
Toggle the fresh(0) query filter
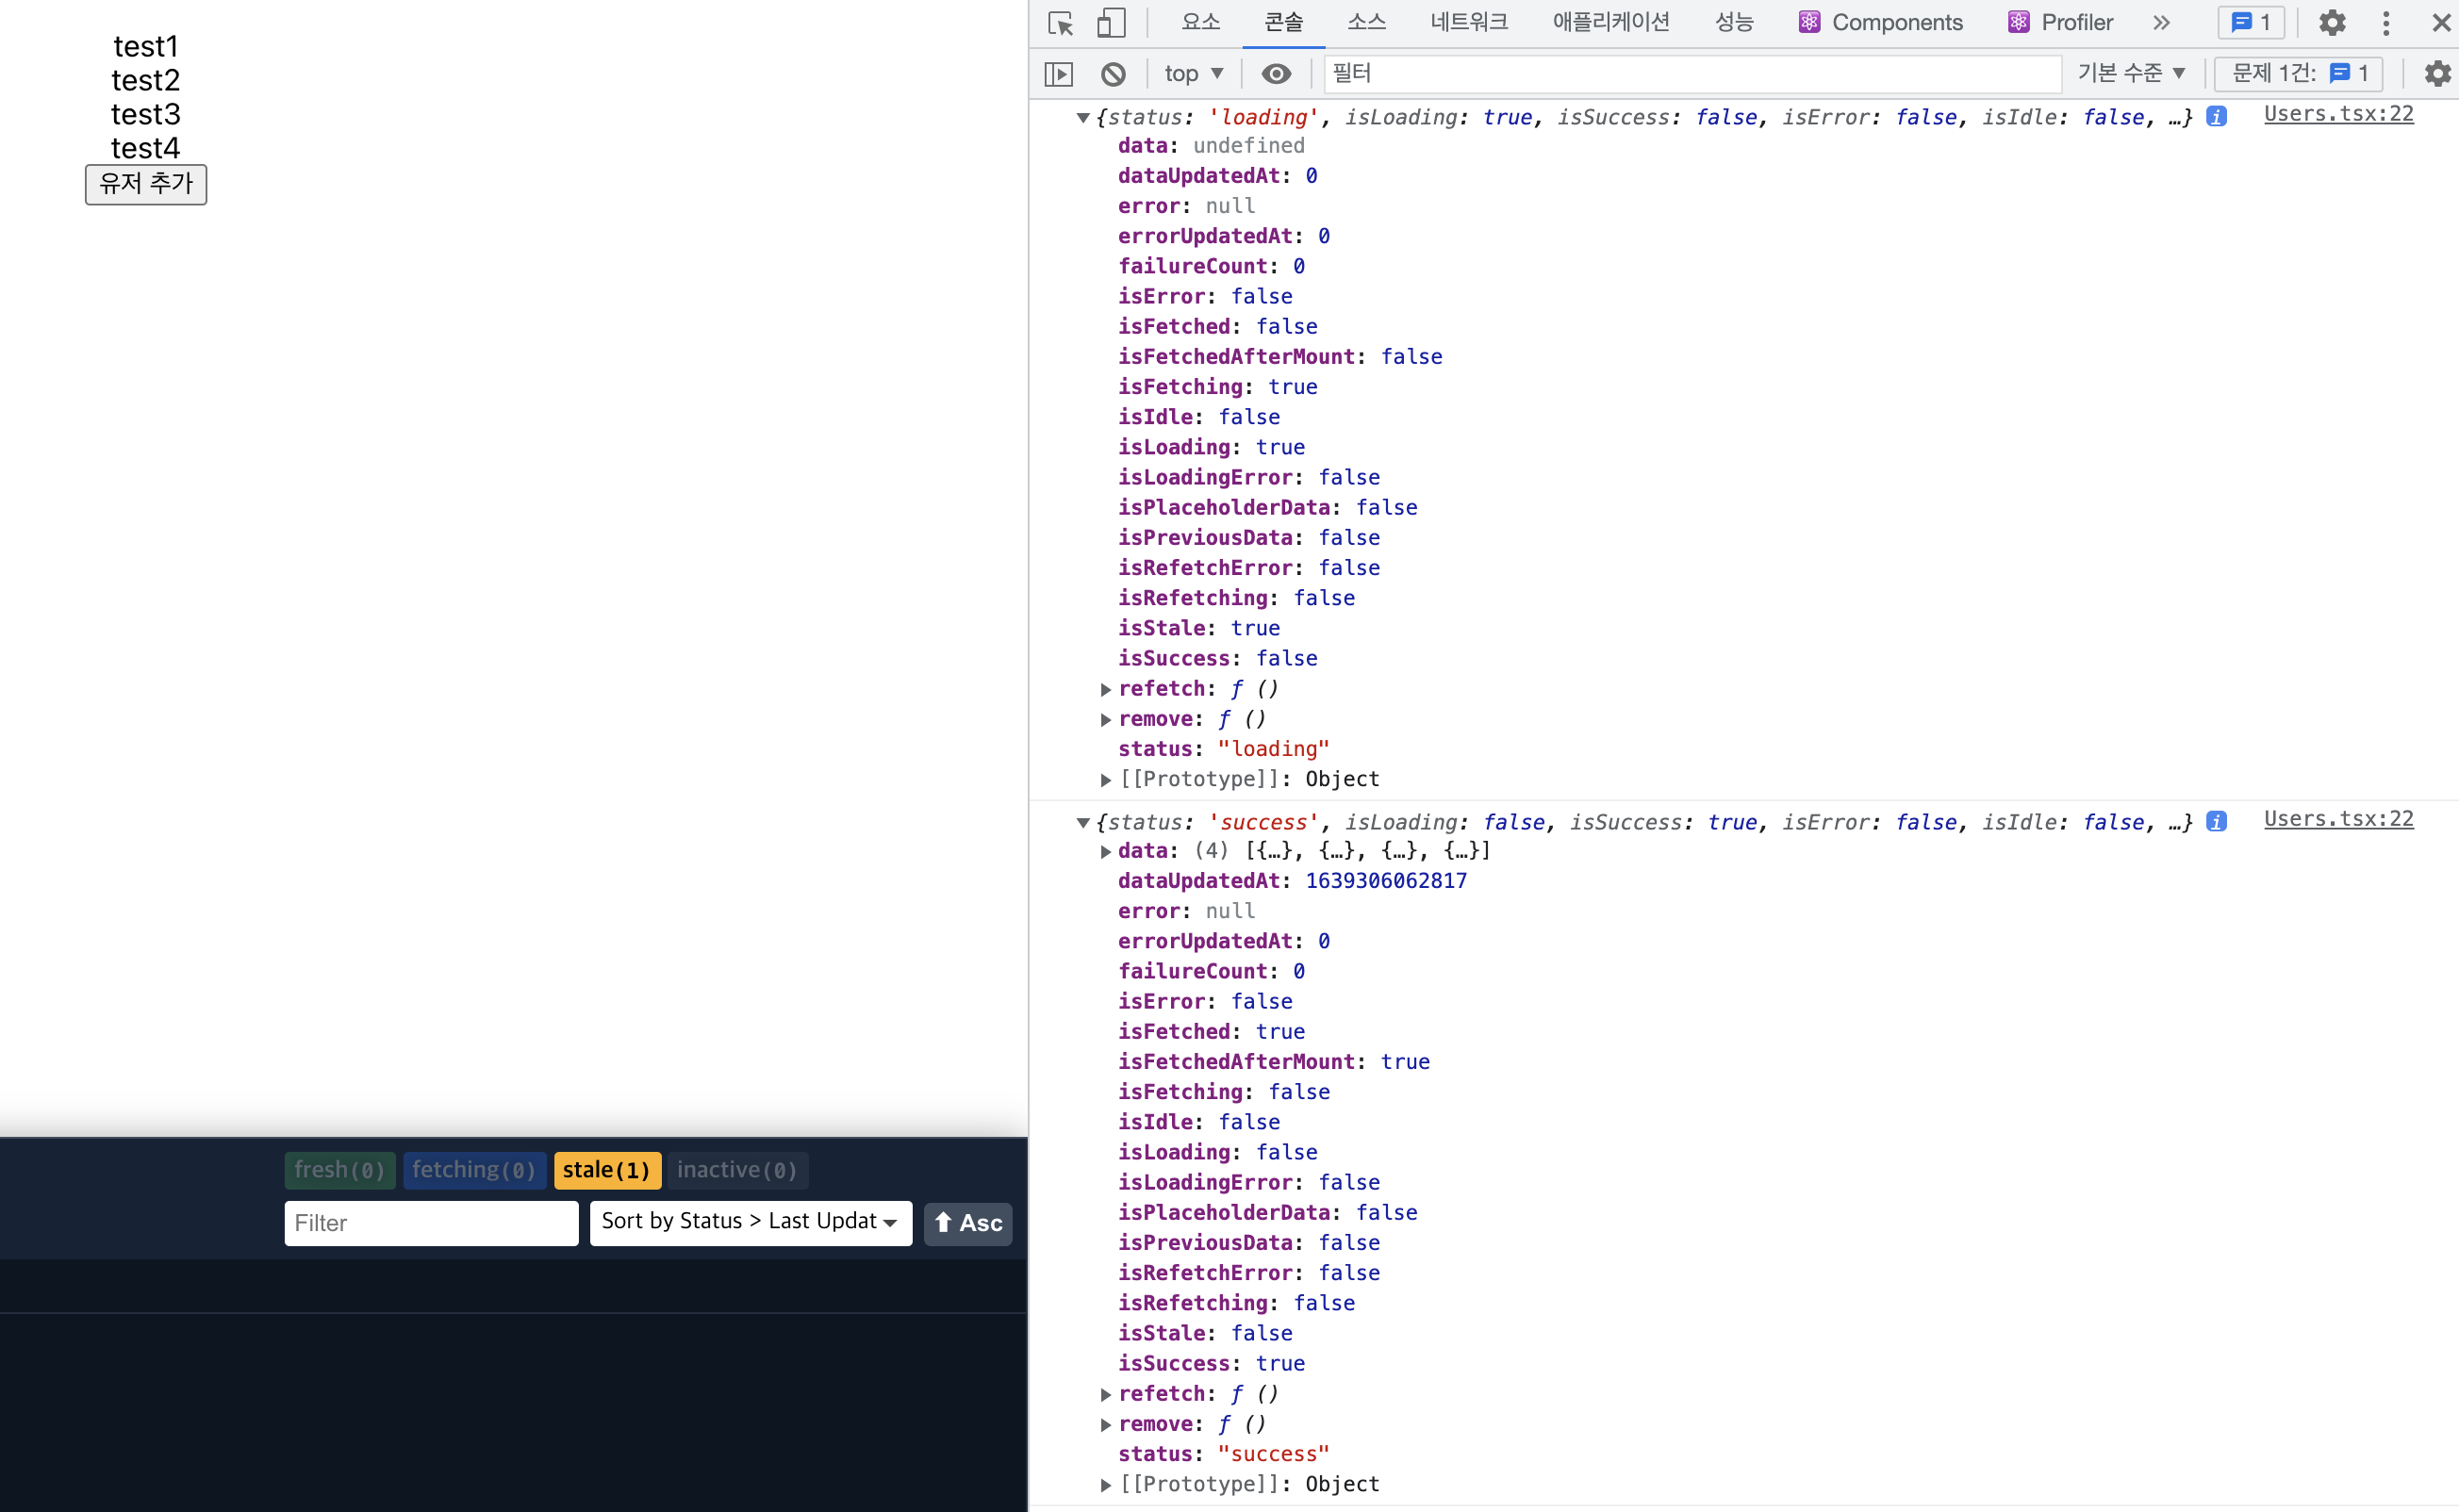tap(339, 1170)
